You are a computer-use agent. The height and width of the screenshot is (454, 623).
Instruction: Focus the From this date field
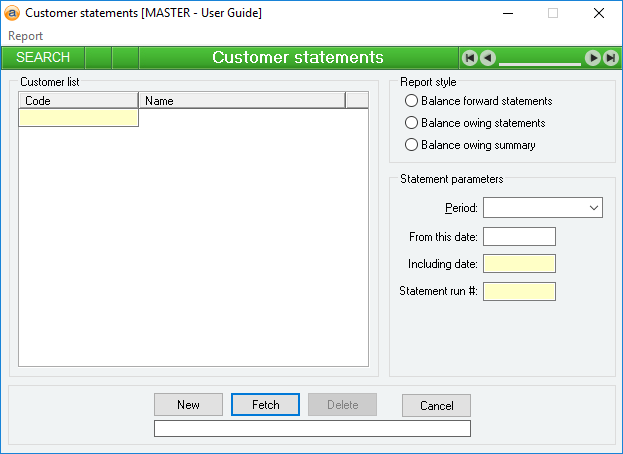pos(519,237)
